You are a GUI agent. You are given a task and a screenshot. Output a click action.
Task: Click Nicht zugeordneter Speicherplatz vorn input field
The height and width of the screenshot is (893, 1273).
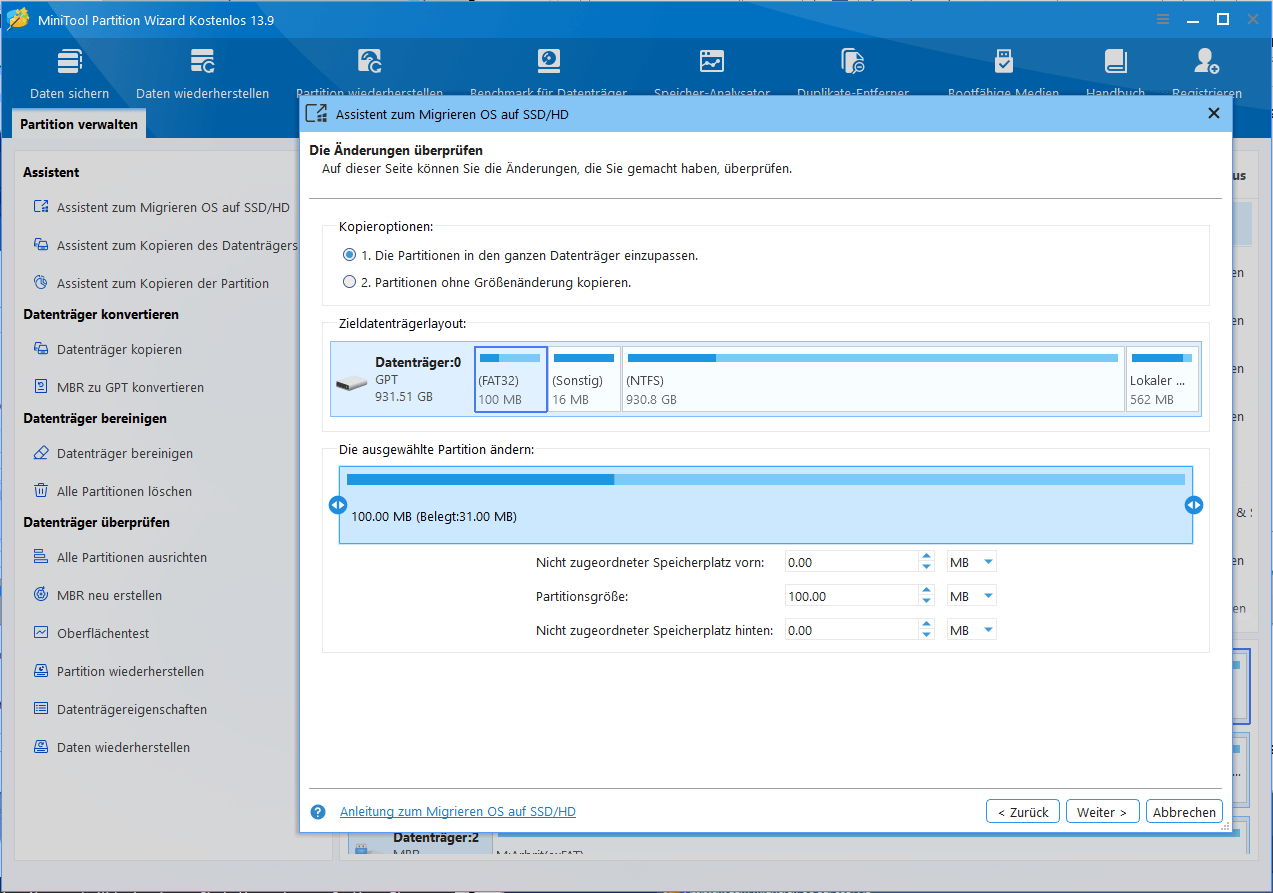point(851,562)
